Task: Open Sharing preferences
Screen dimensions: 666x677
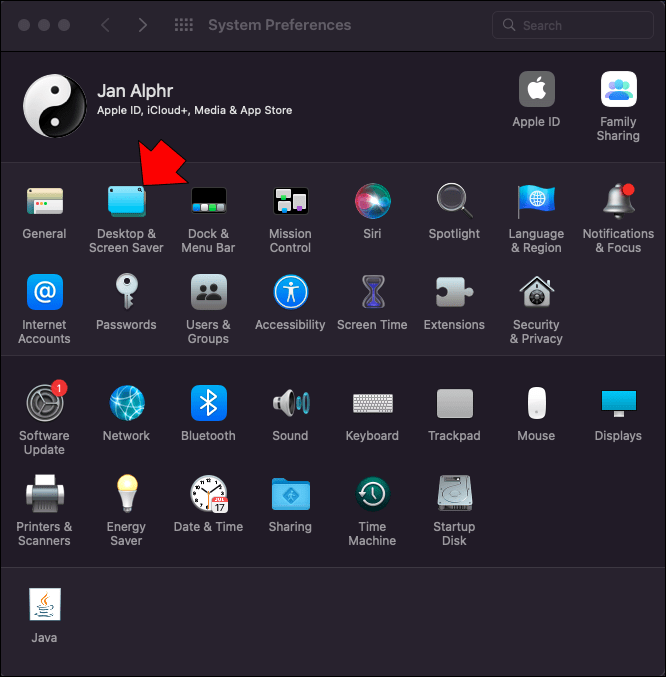Action: (x=290, y=494)
